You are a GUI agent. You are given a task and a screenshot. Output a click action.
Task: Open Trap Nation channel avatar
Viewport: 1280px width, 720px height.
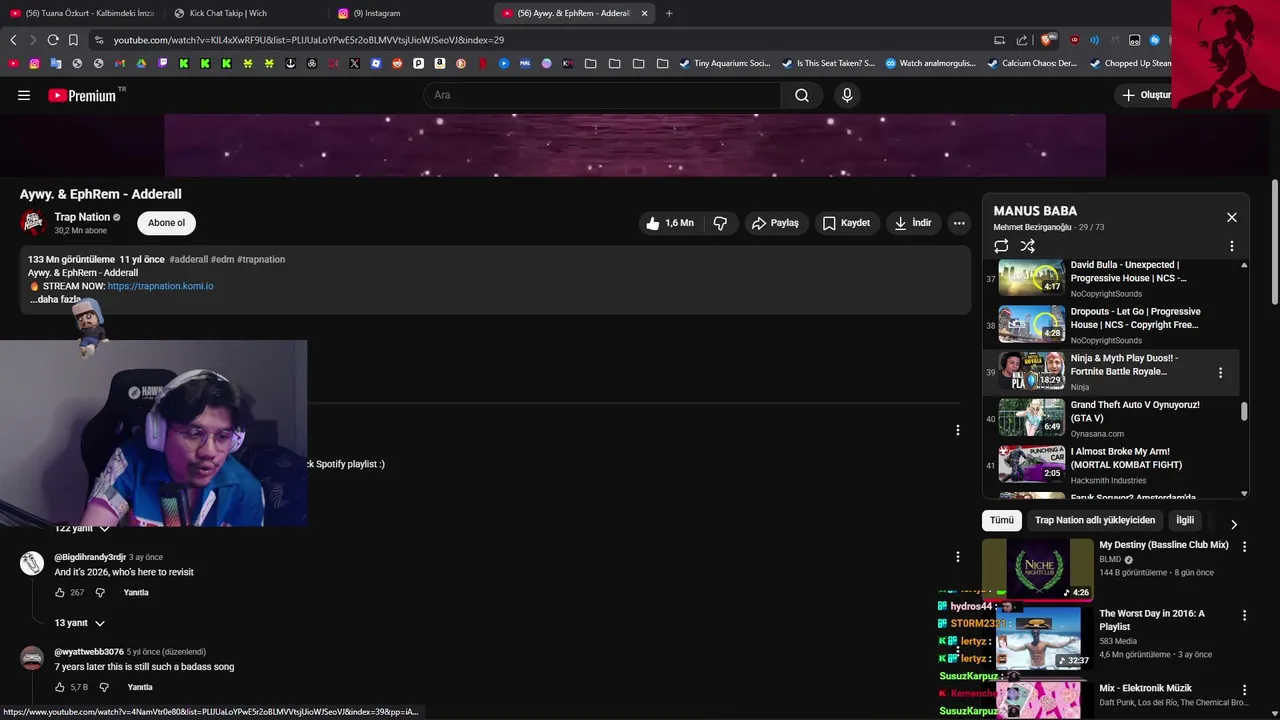(x=33, y=222)
